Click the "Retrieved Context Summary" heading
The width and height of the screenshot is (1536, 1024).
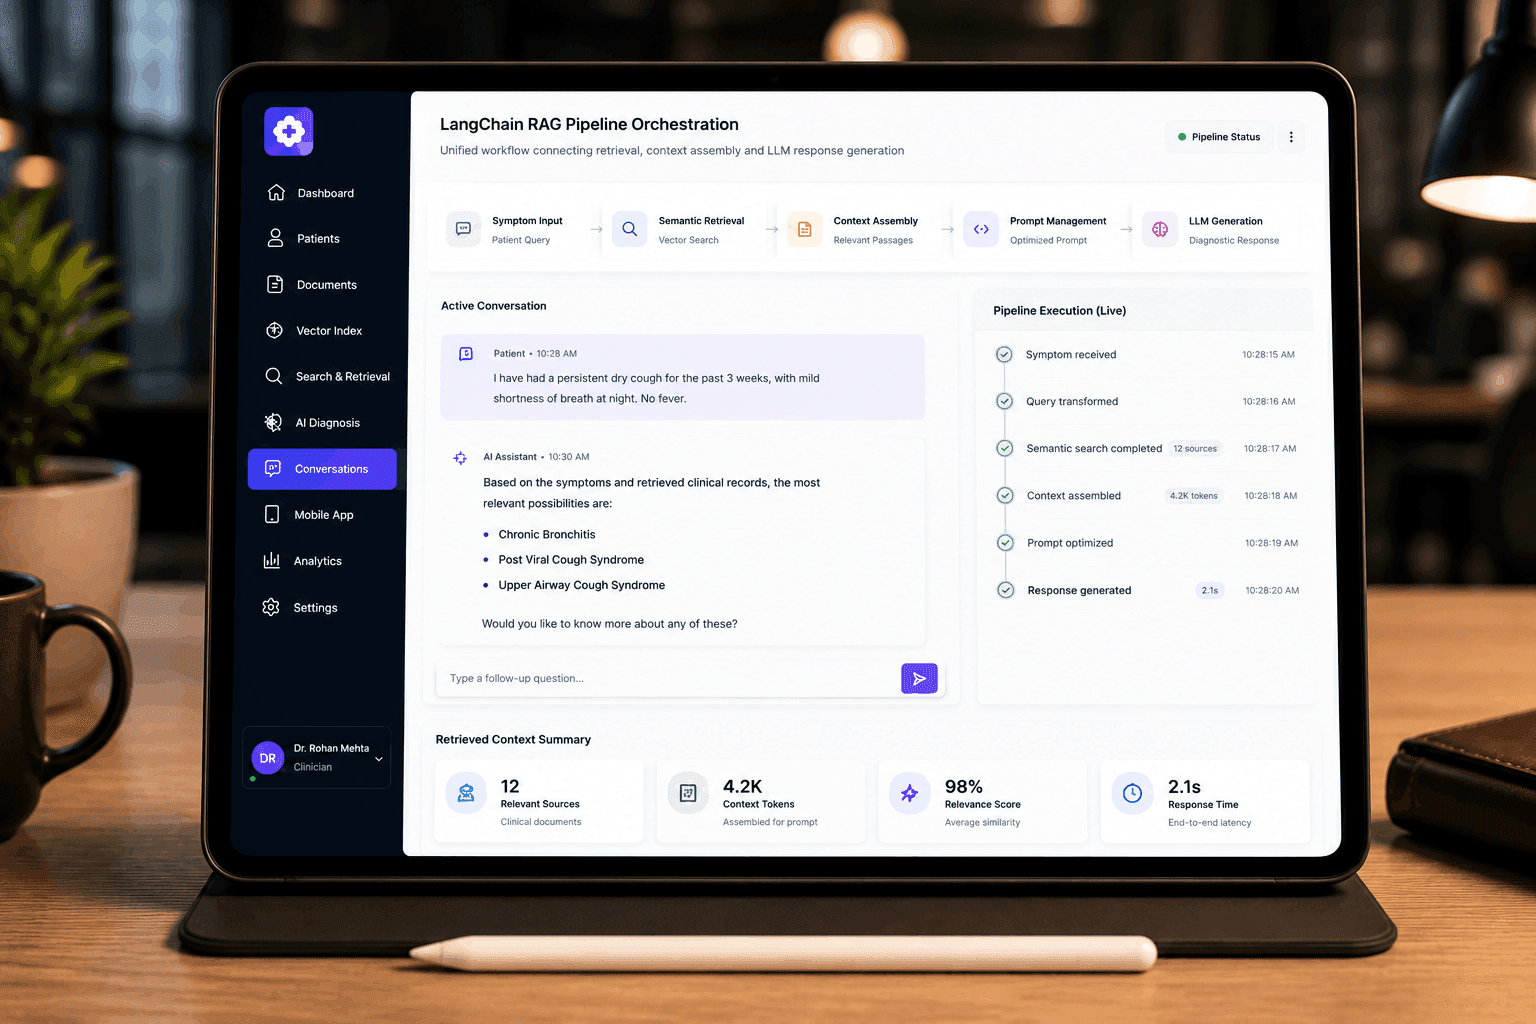coord(513,739)
